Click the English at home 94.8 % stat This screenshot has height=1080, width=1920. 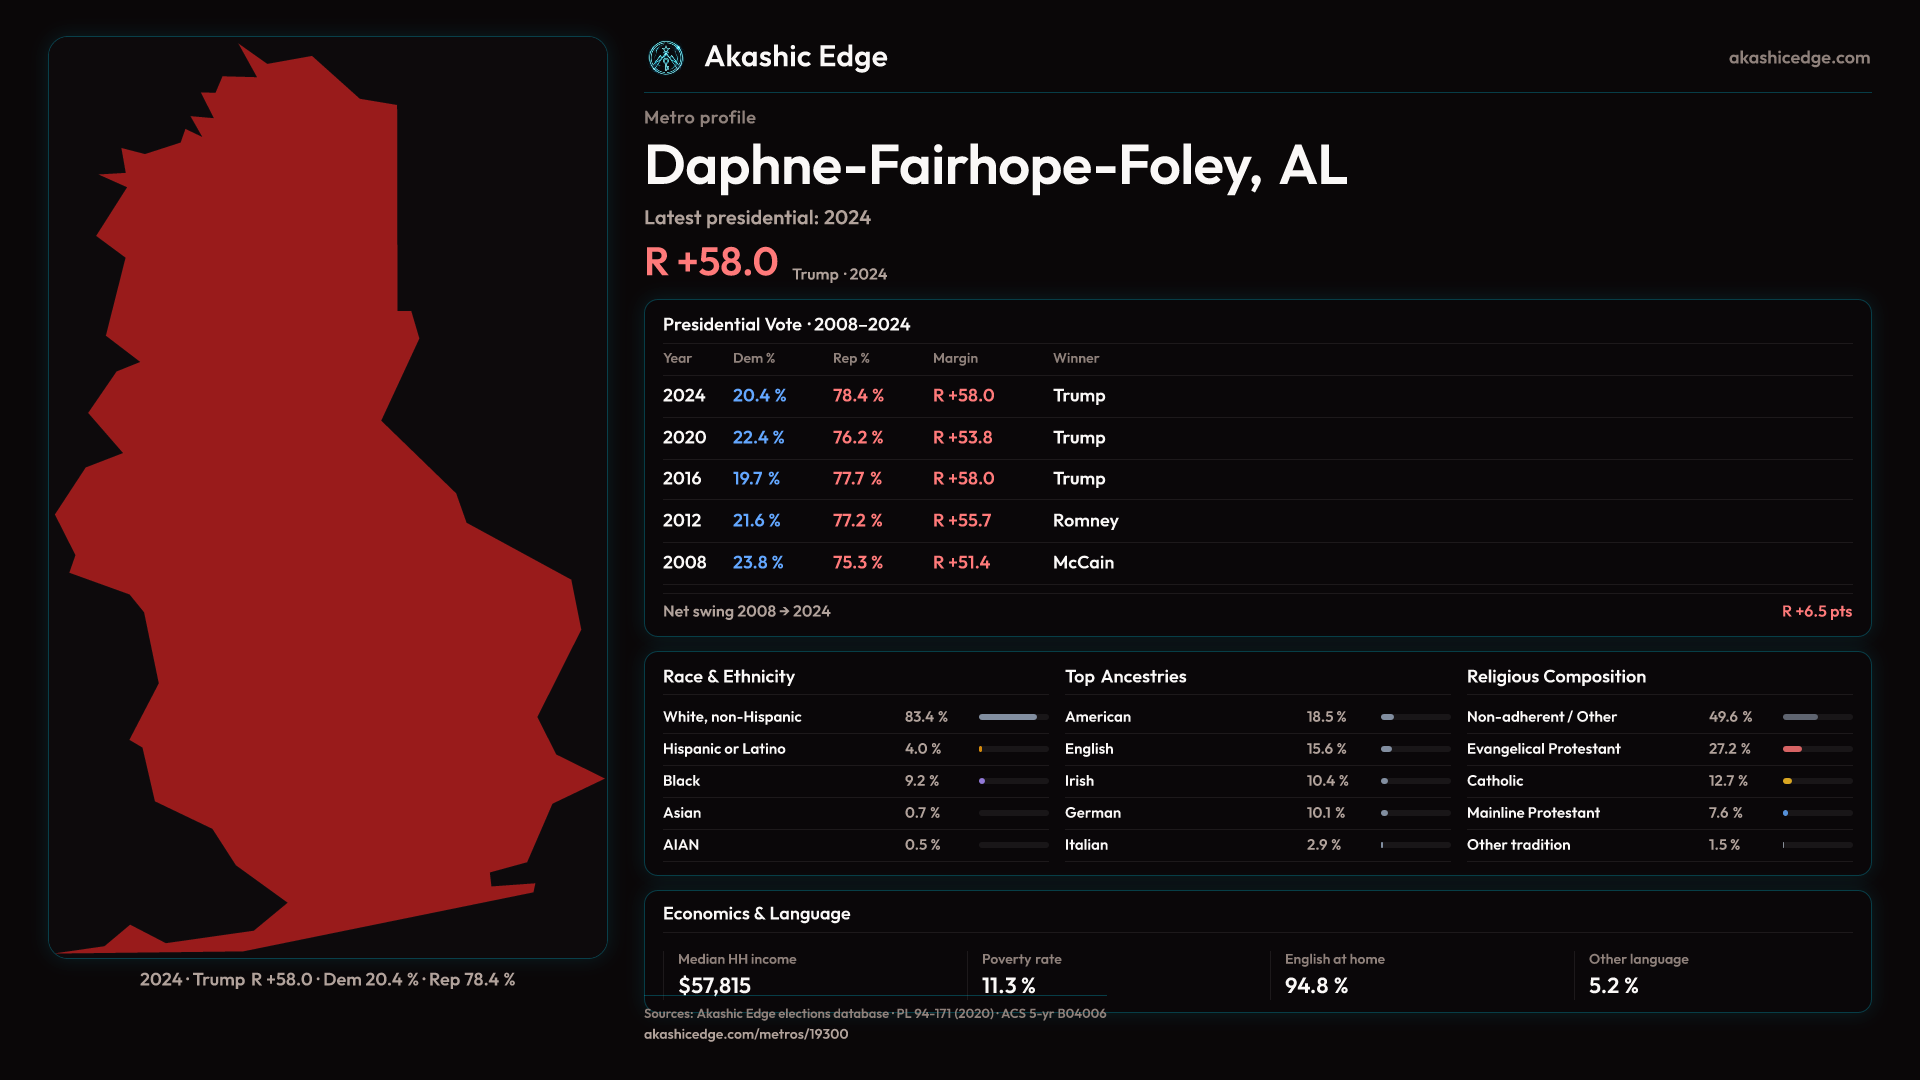[1316, 985]
